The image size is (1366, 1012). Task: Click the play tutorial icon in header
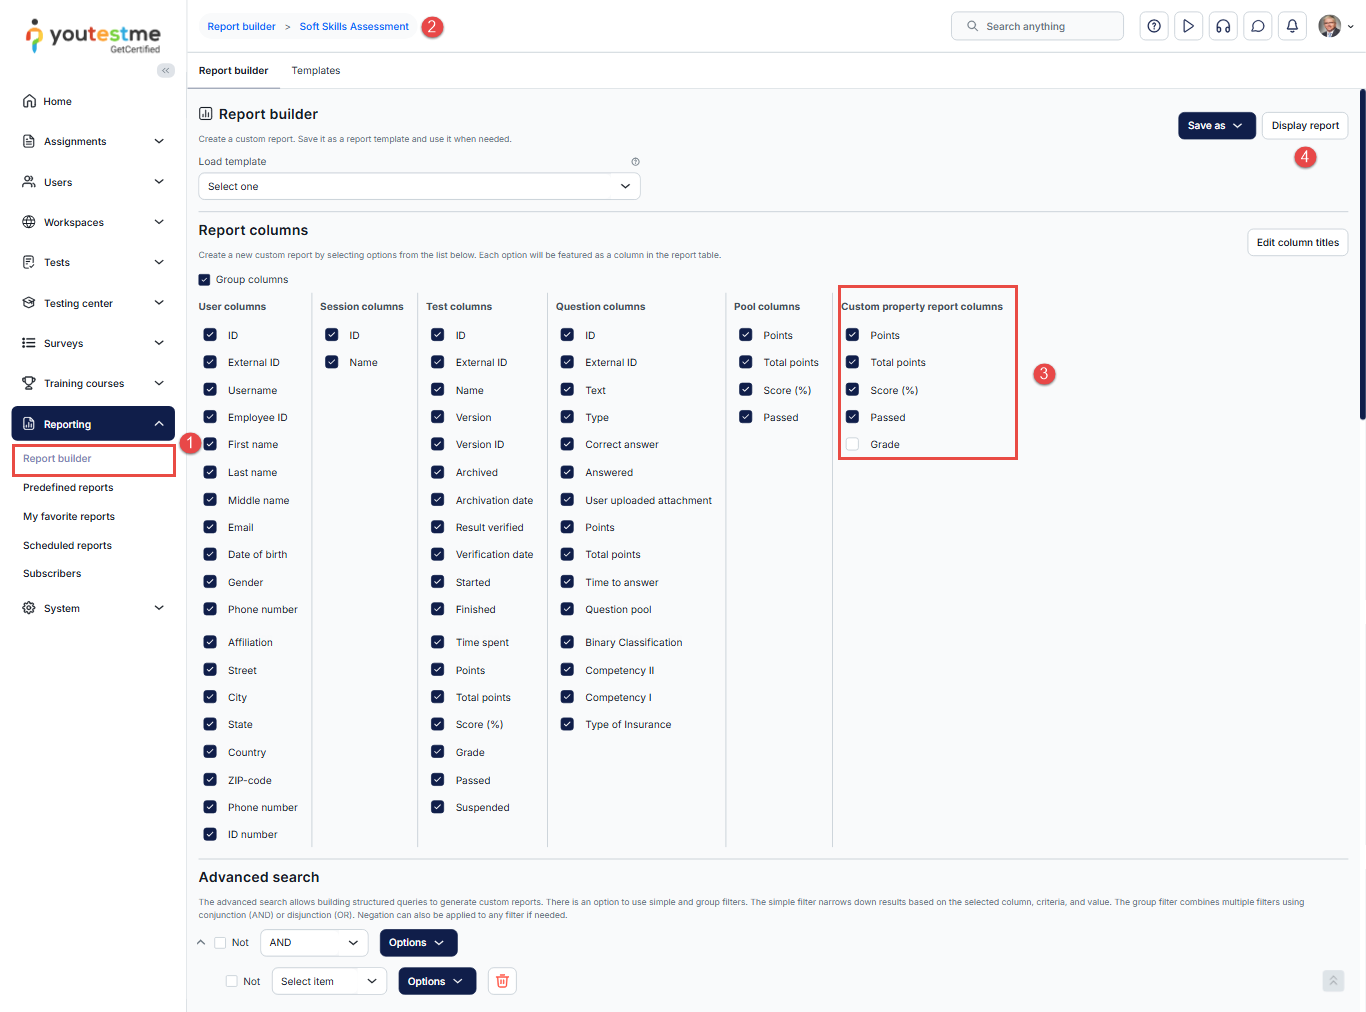1188,27
